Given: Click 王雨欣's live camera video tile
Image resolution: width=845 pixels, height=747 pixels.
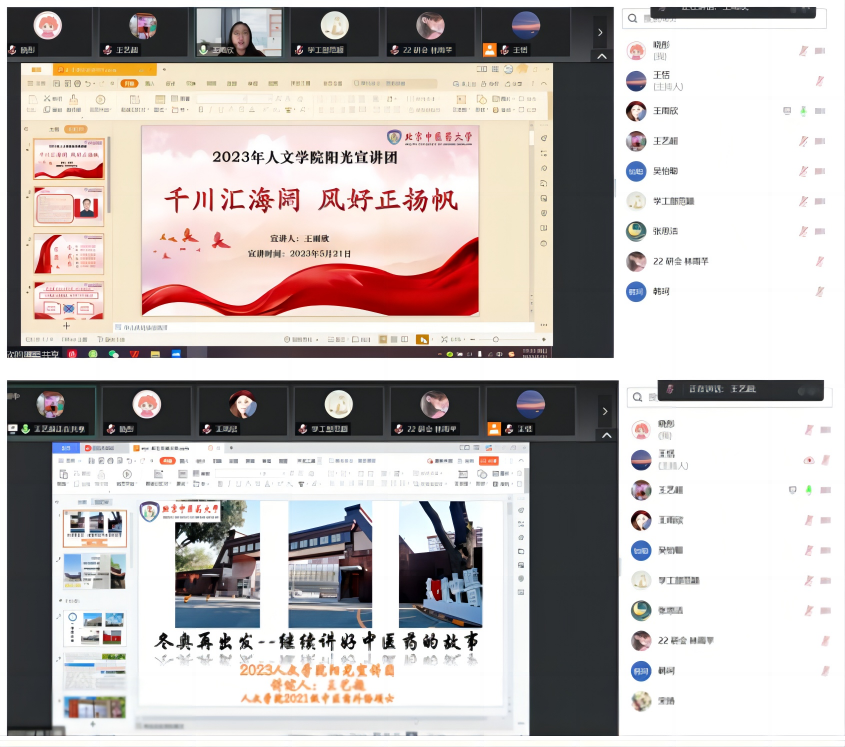Looking at the screenshot, I should click(238, 30).
